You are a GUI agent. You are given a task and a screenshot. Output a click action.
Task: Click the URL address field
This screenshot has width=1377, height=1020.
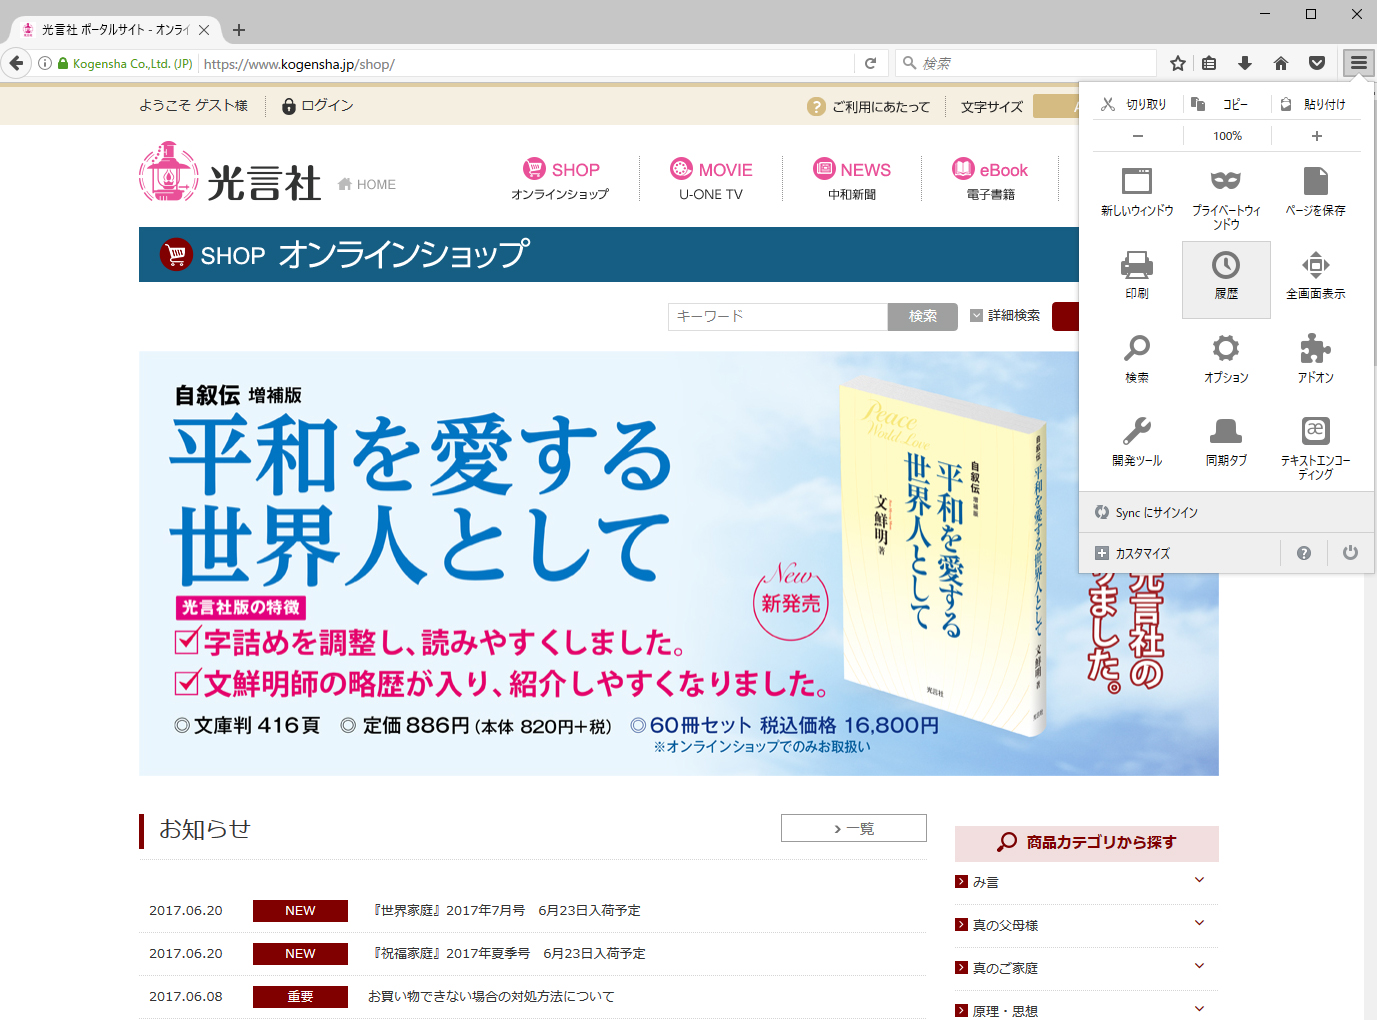tap(527, 64)
